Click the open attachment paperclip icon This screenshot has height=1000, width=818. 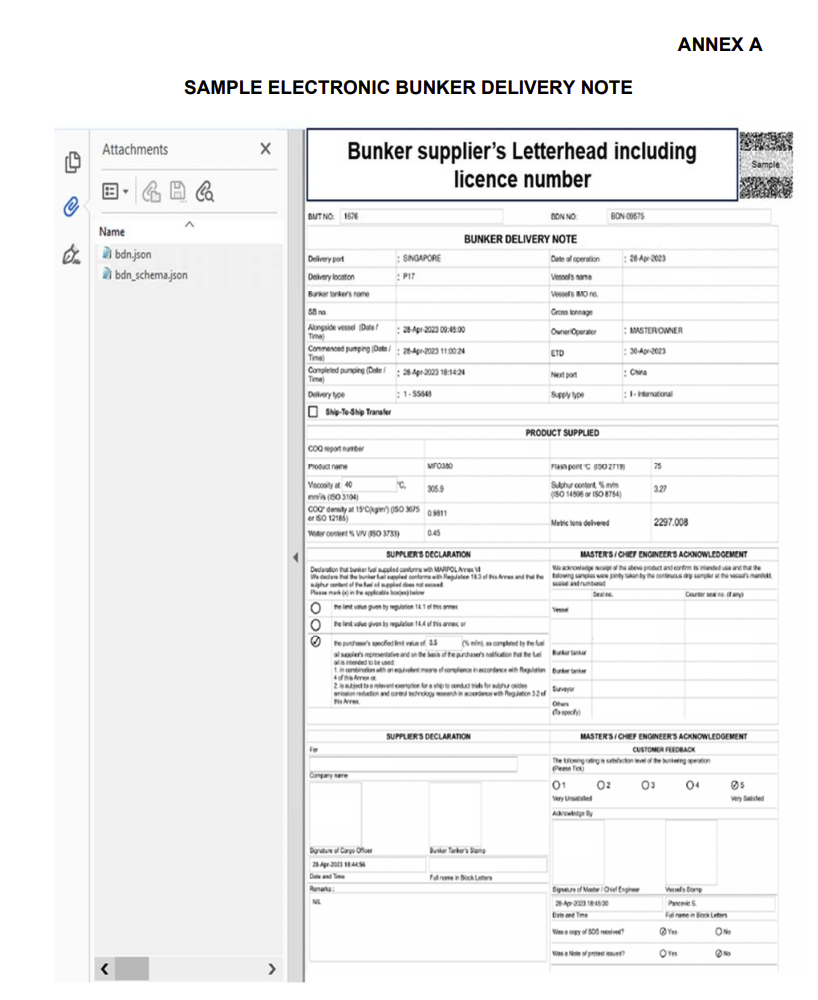pyautogui.click(x=152, y=190)
